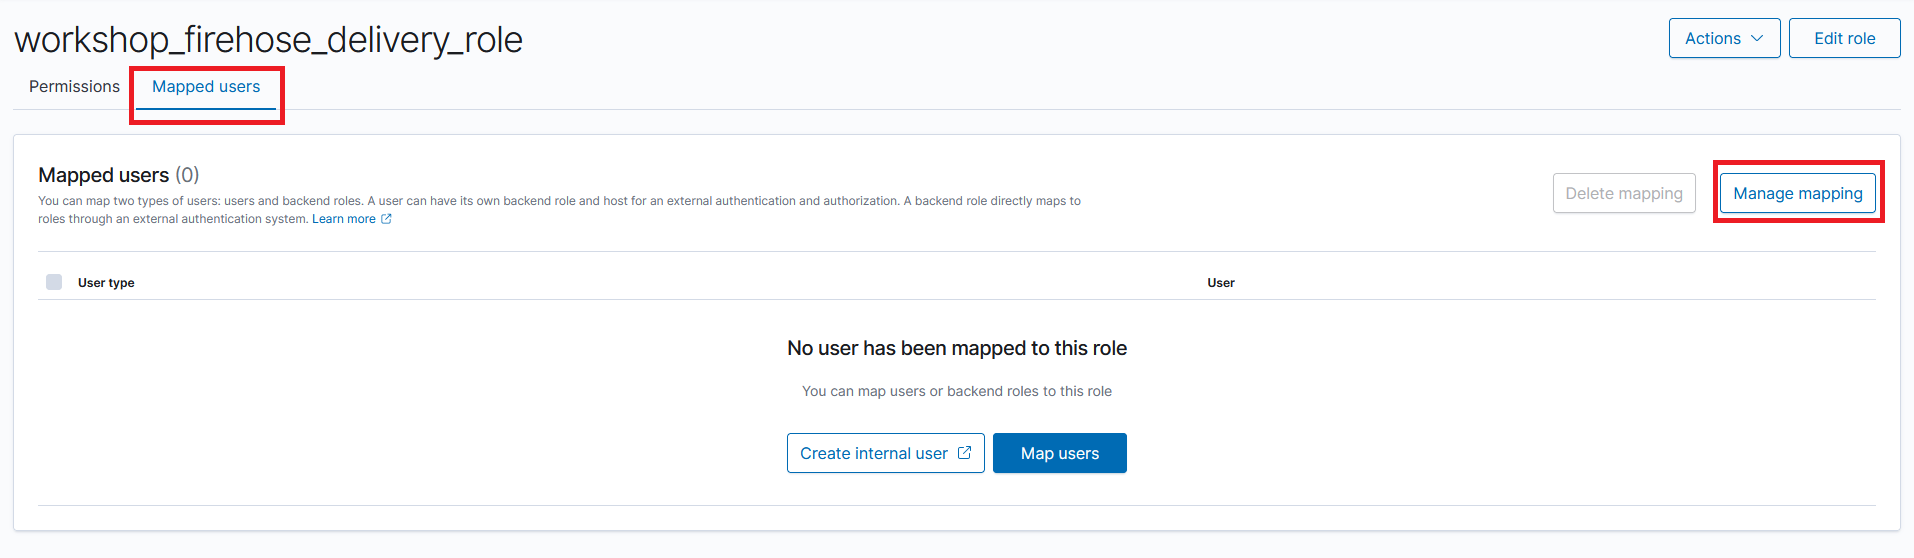
Task: Click the "You can map users or backend roles" hint
Action: [957, 391]
